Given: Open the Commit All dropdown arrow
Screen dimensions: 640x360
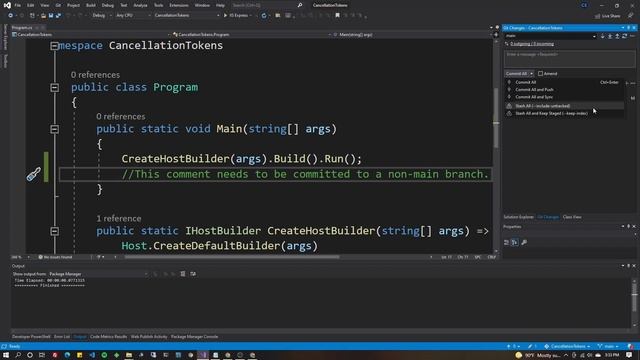Looking at the screenshot, I should point(531,73).
